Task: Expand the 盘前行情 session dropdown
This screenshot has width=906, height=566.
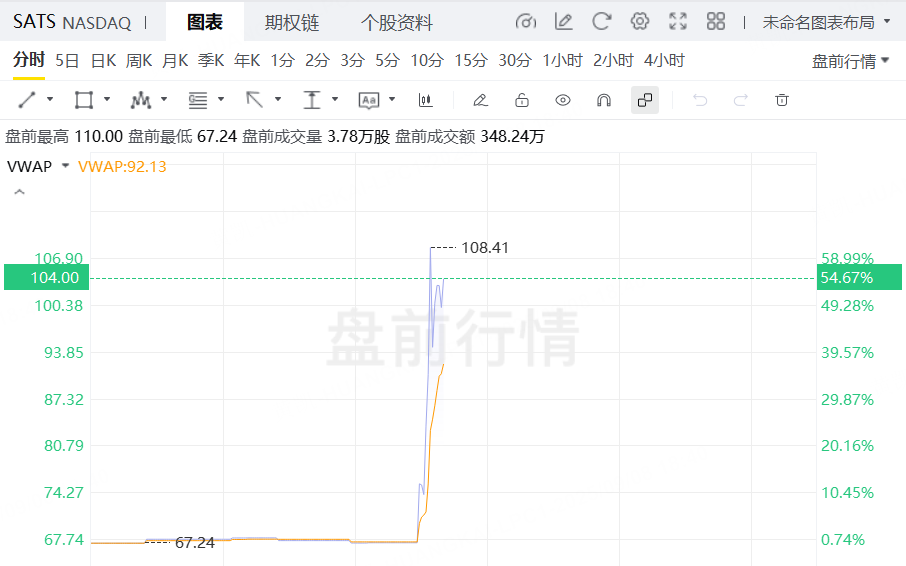Action: (850, 61)
